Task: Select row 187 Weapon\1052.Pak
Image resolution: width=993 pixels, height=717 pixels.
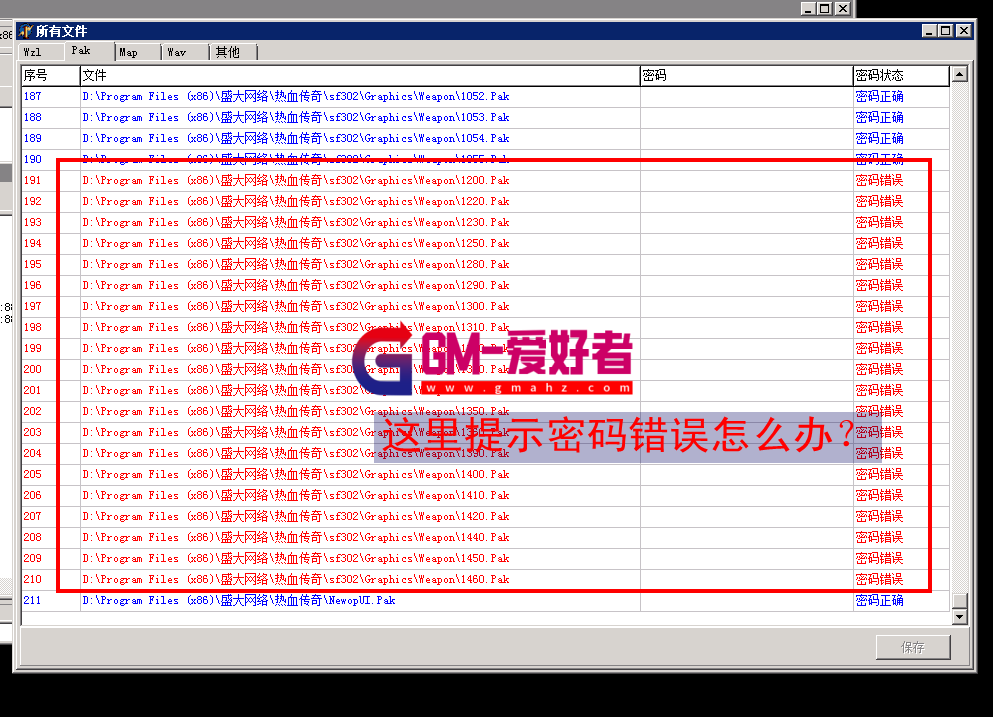Action: [485, 96]
